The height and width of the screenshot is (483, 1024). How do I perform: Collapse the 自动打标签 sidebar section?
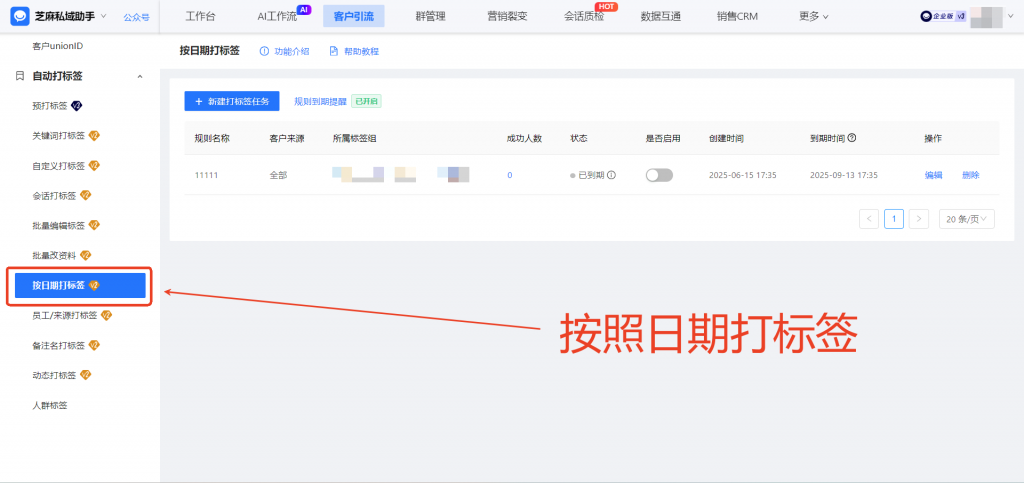[139, 76]
